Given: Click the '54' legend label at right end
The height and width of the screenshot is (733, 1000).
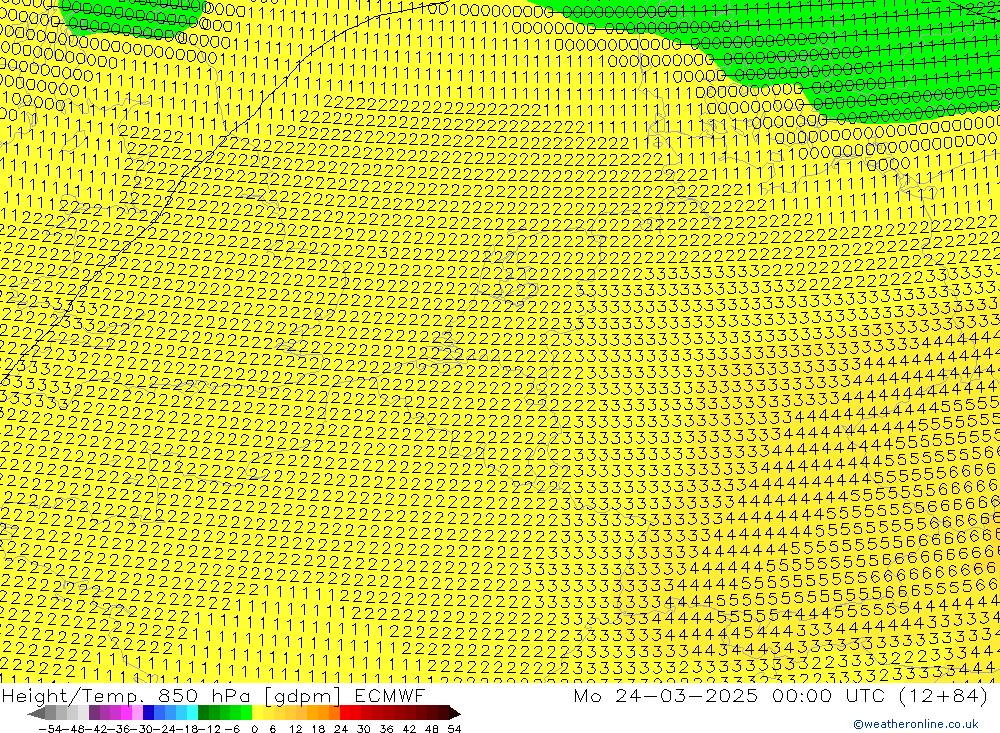Looking at the screenshot, I should pyautogui.click(x=454, y=729).
